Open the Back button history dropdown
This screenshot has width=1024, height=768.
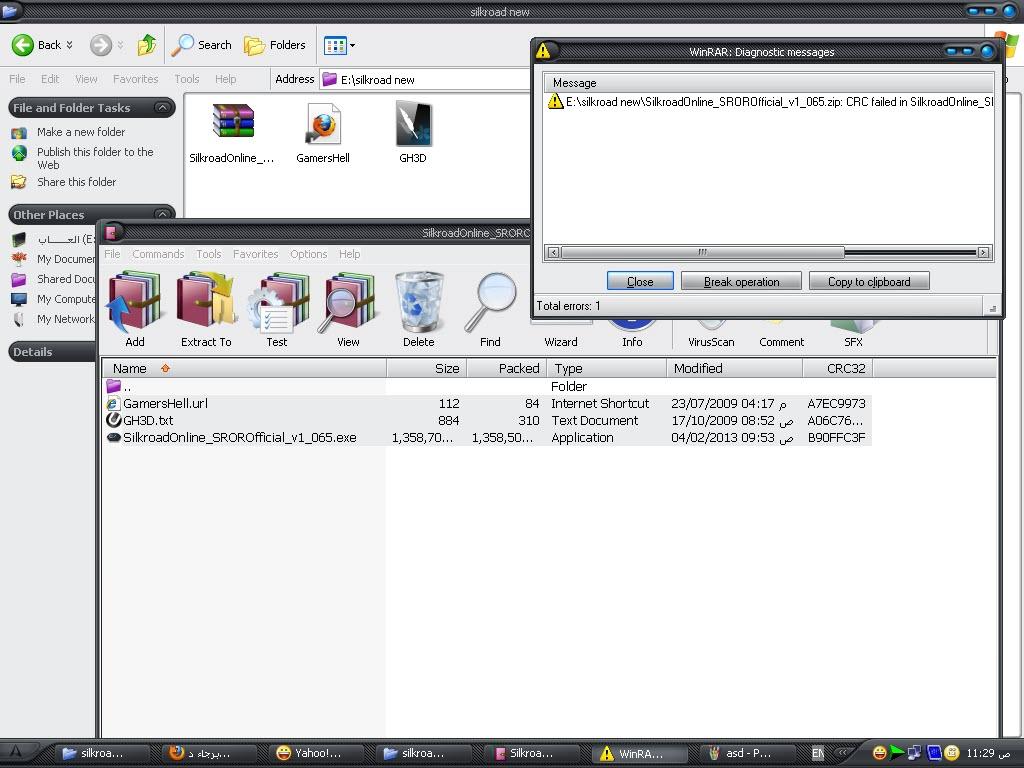pos(69,45)
